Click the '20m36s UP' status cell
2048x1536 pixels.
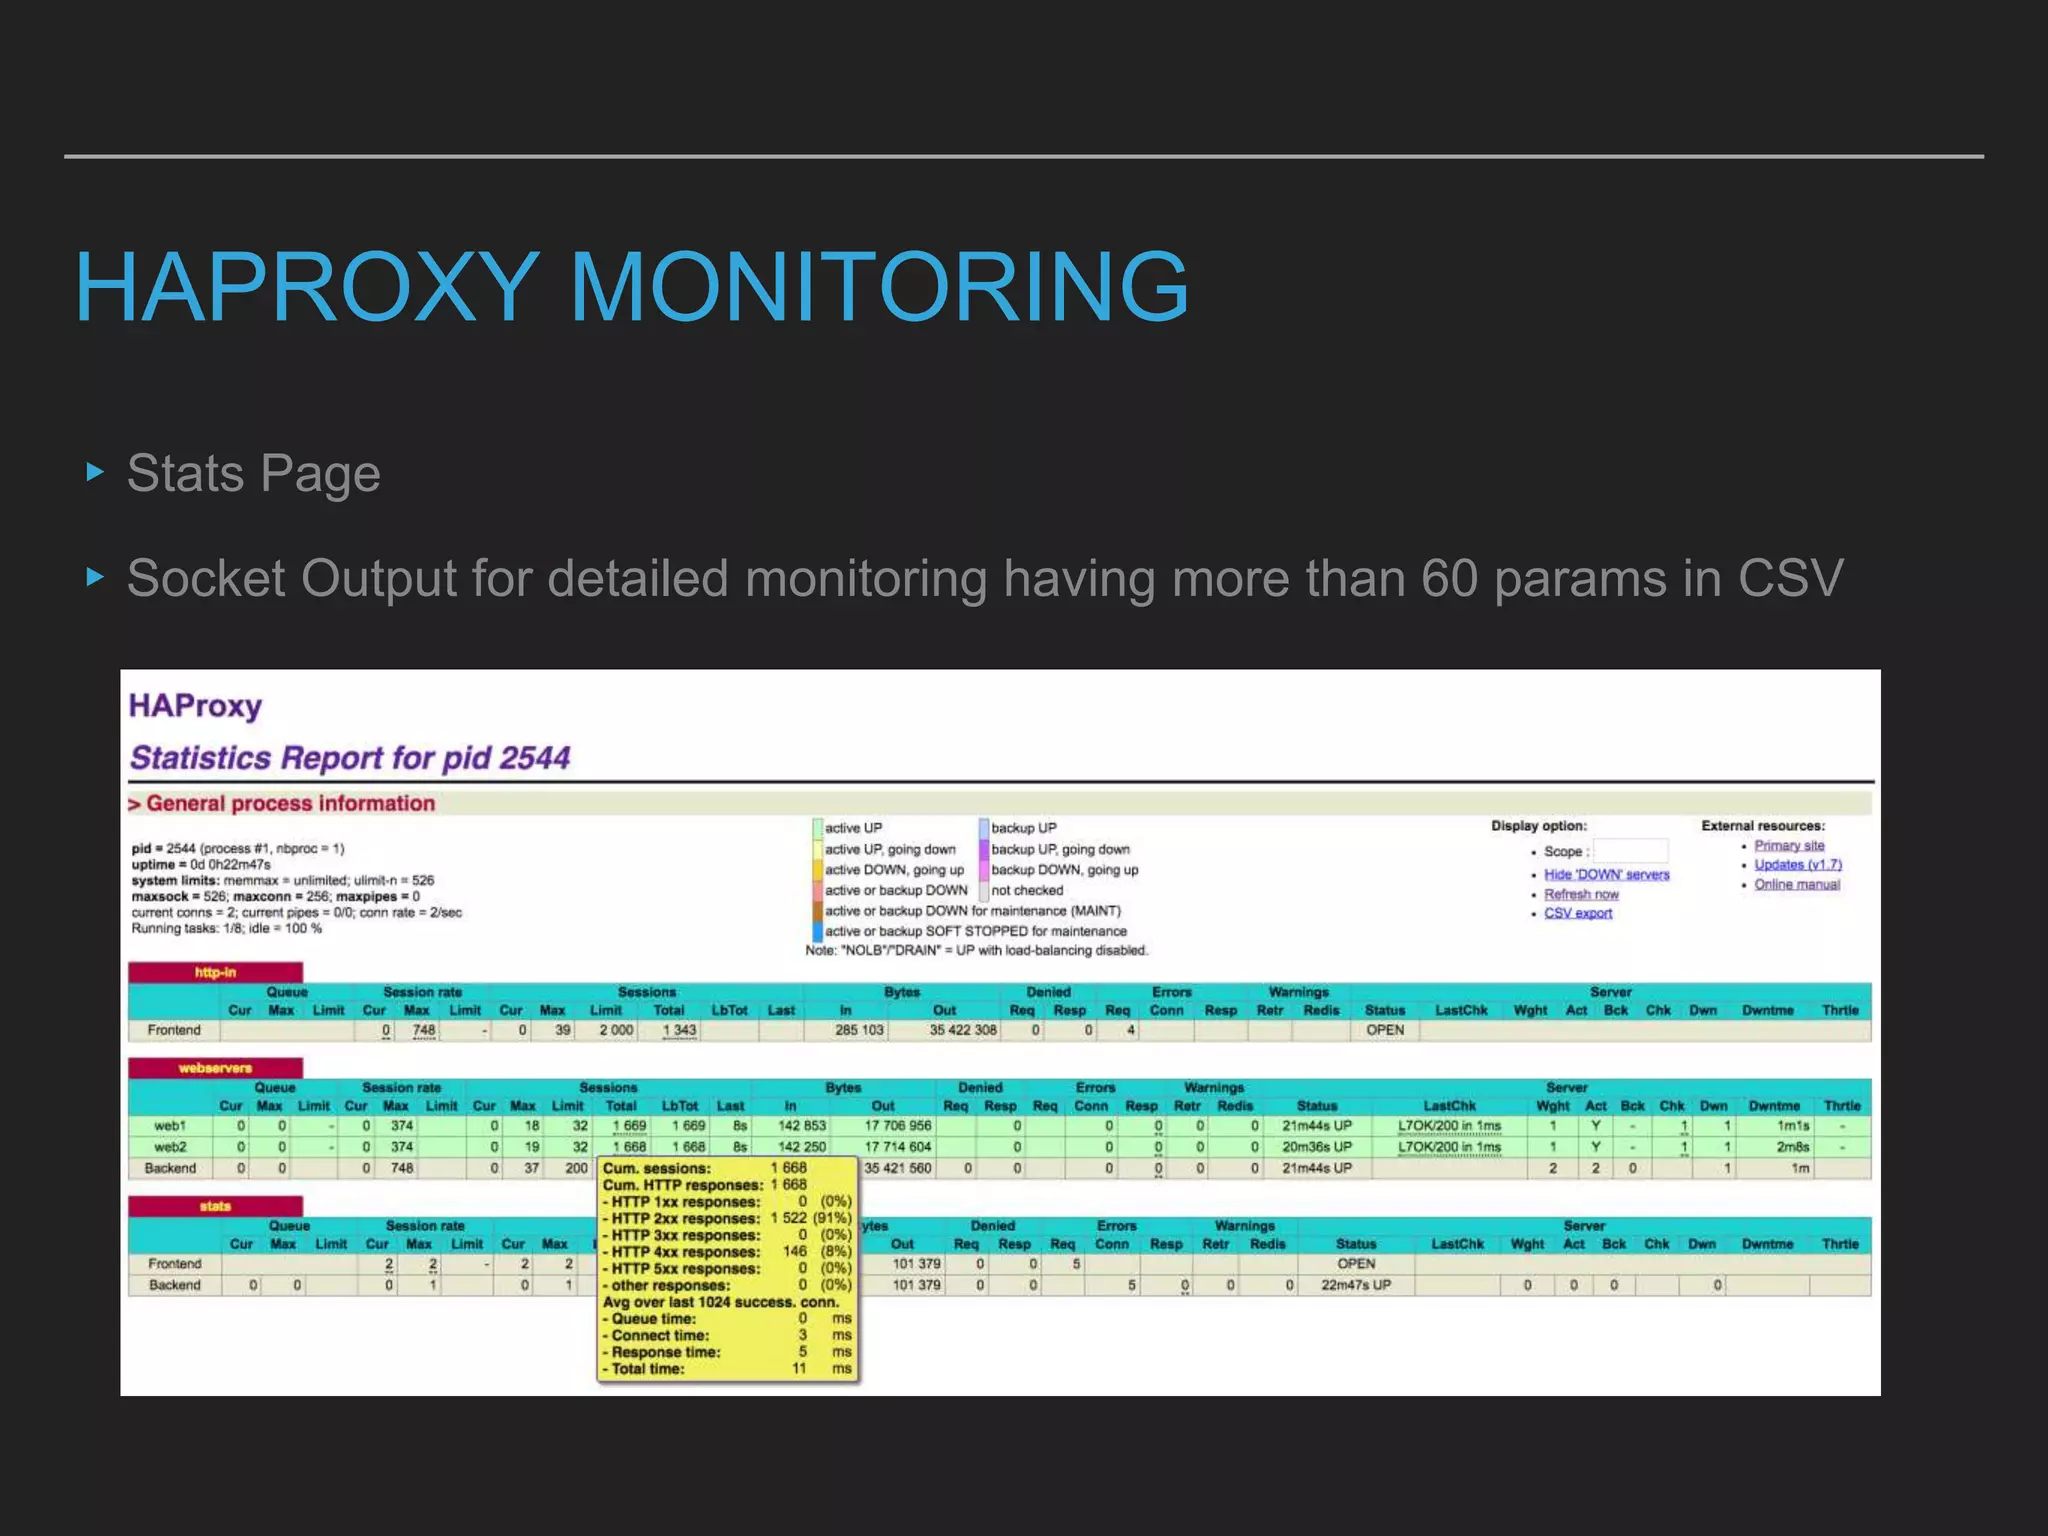[x=1317, y=1147]
